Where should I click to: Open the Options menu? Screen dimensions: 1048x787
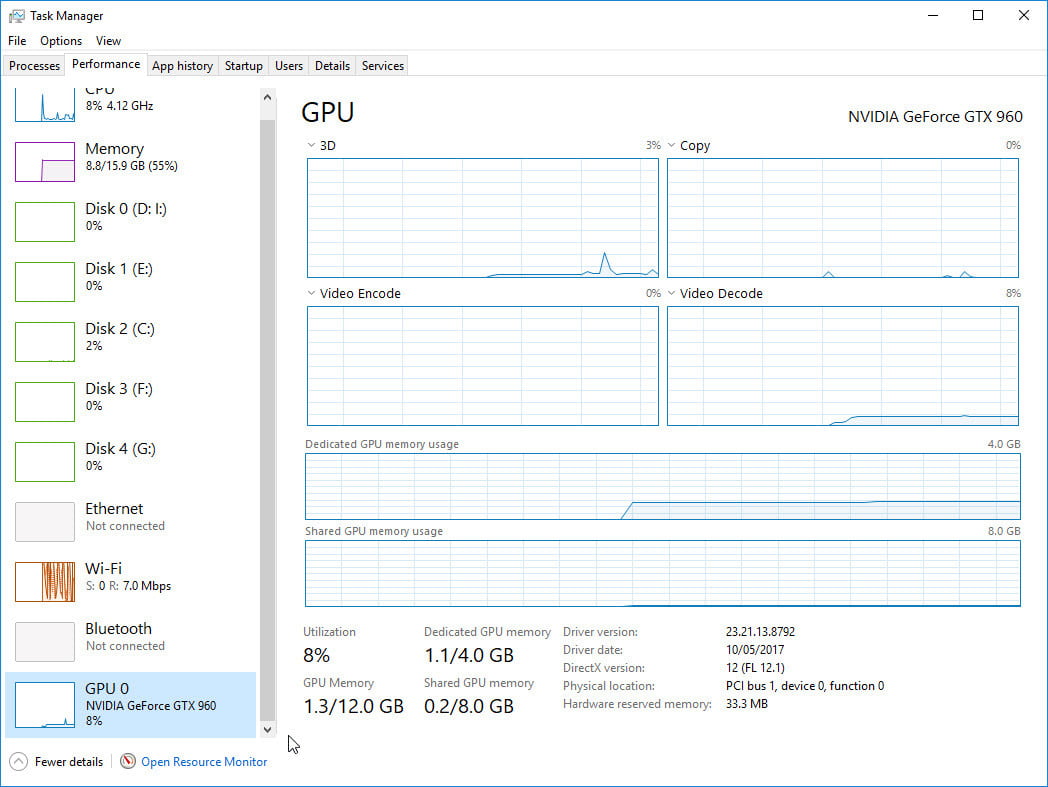pos(61,41)
